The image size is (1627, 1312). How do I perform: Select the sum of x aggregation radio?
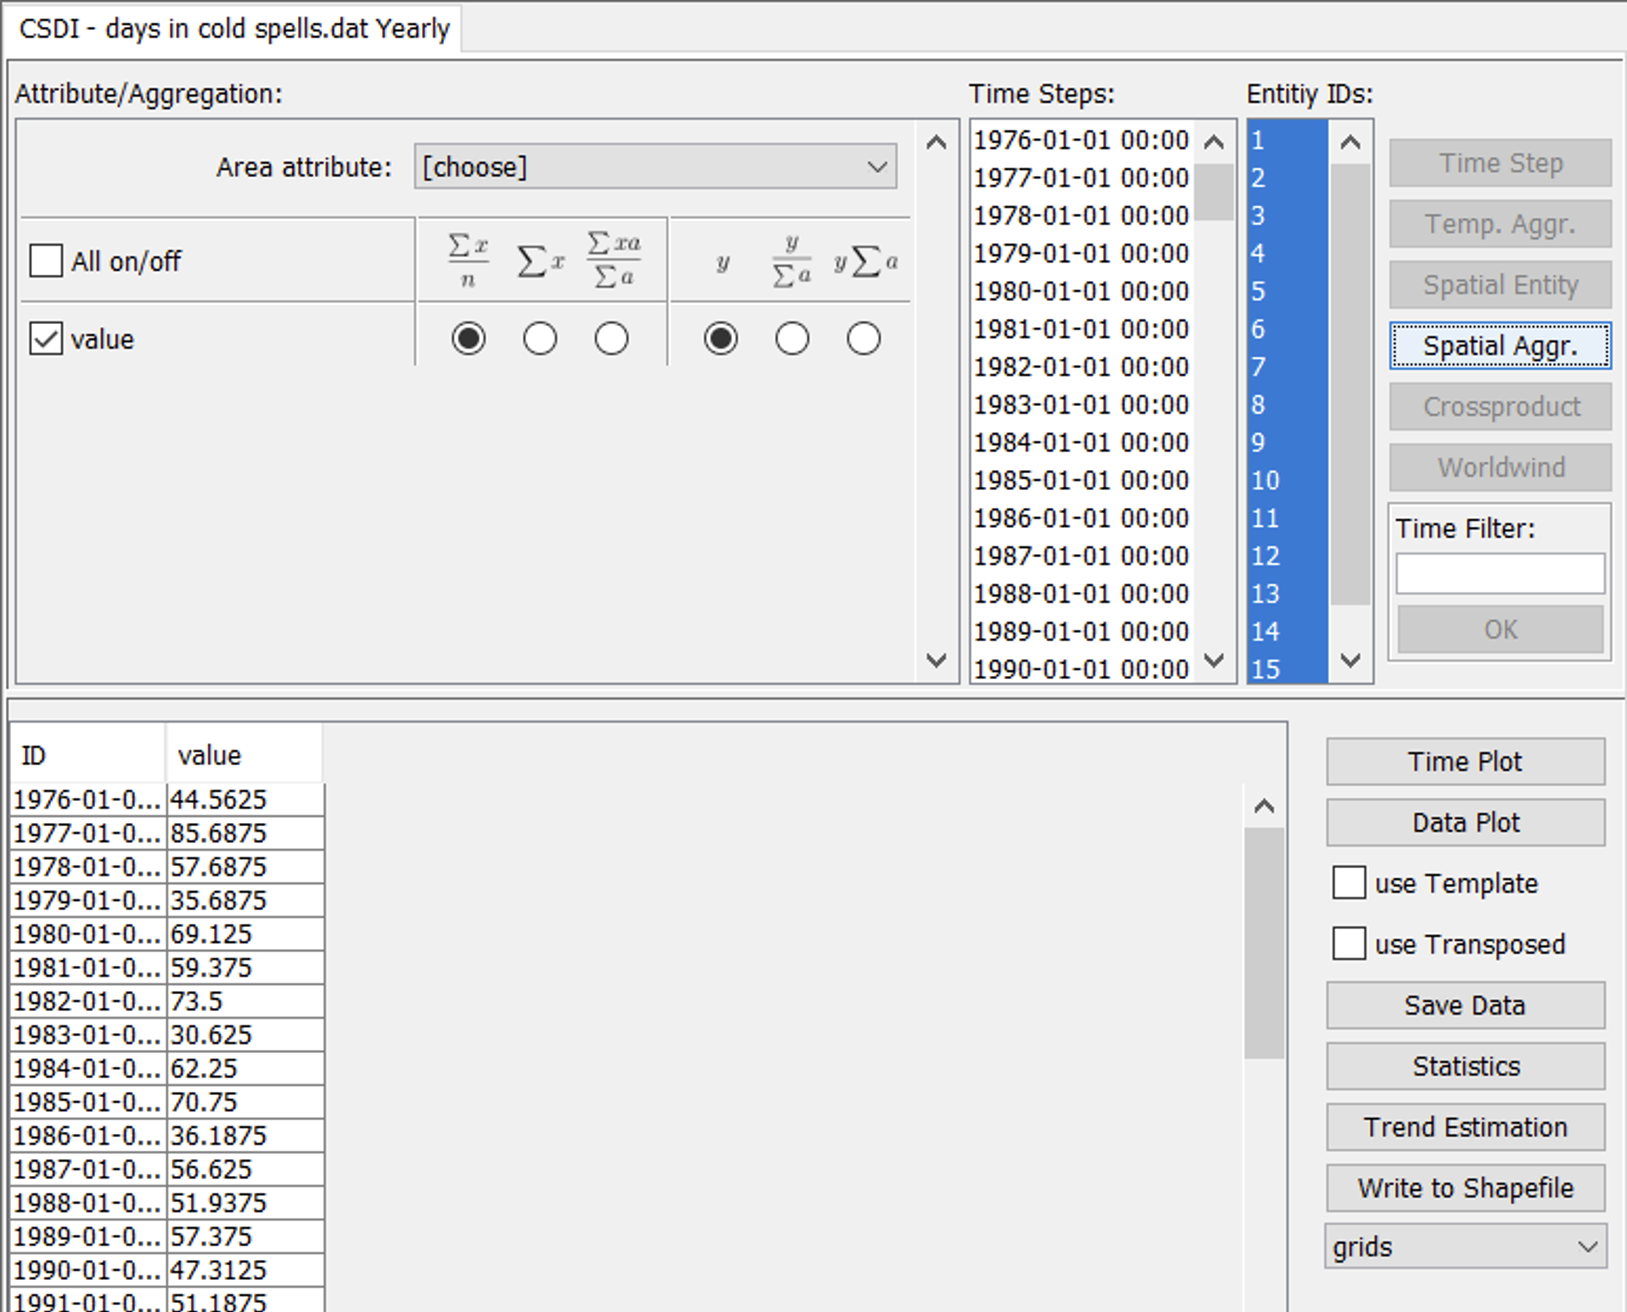coord(540,339)
